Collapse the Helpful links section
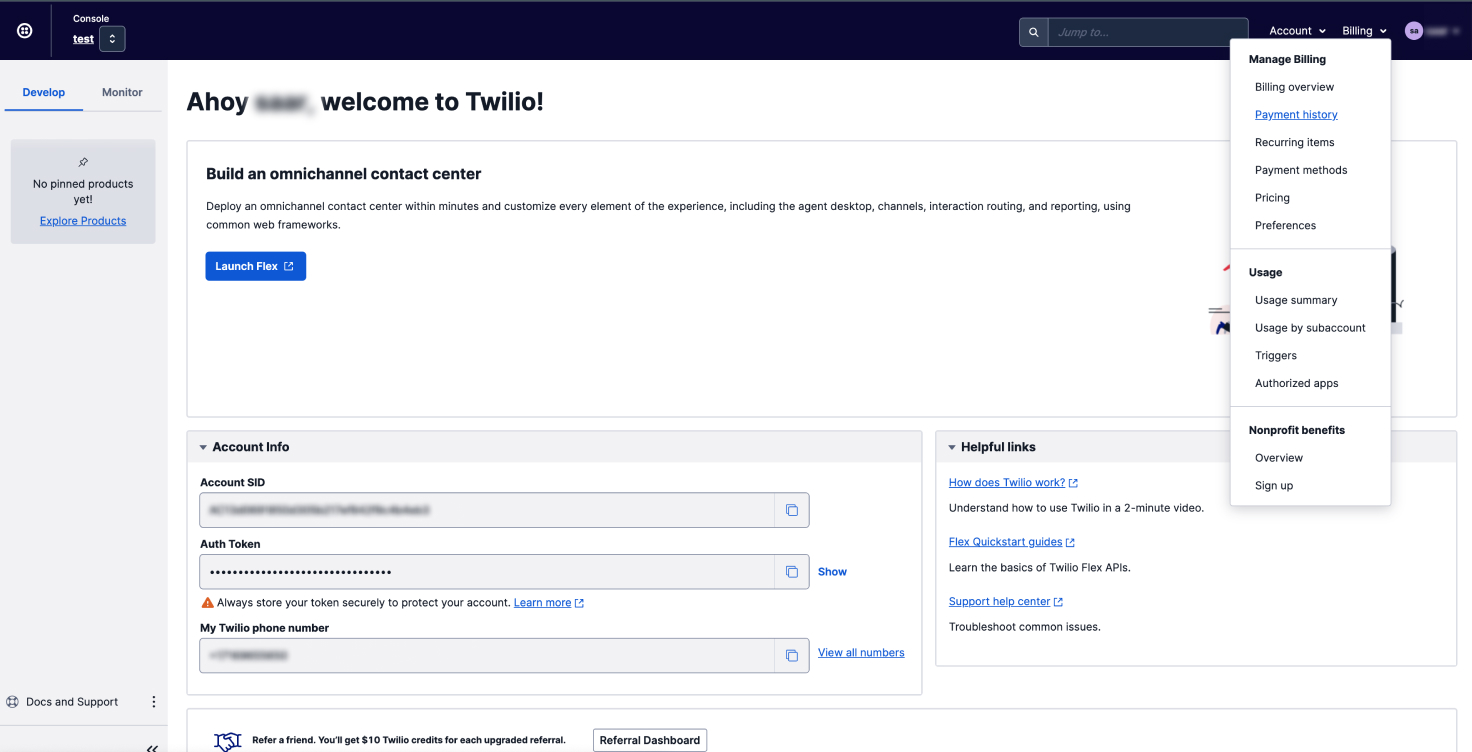This screenshot has width=1472, height=752. [x=952, y=447]
